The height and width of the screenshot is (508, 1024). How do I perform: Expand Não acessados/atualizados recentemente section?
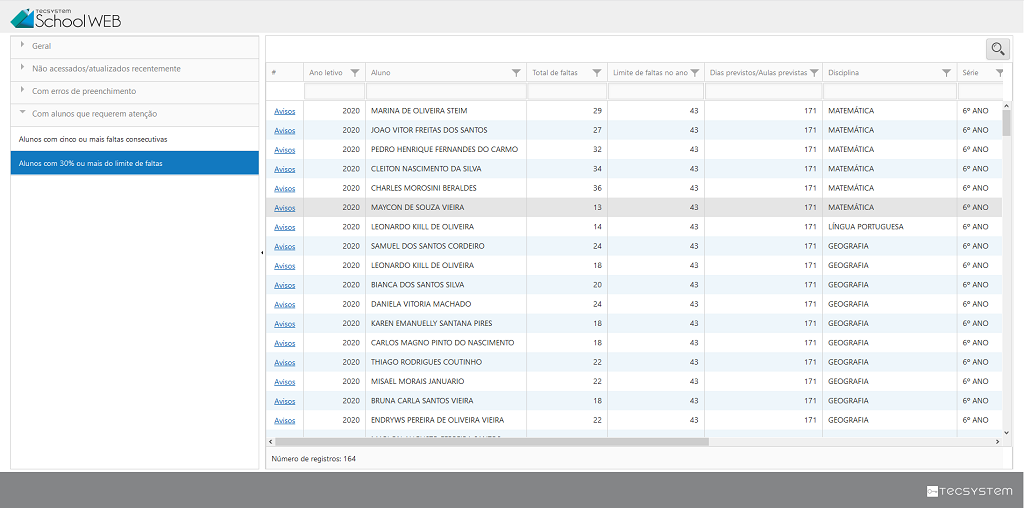(x=106, y=69)
